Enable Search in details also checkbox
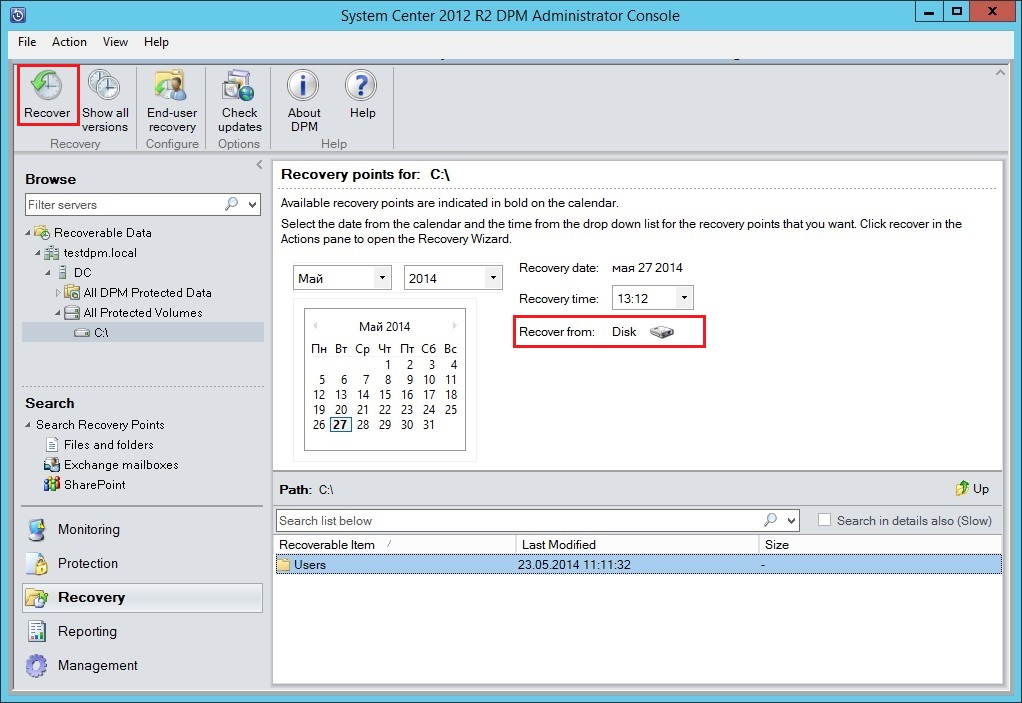The width and height of the screenshot is (1022, 703). (824, 520)
